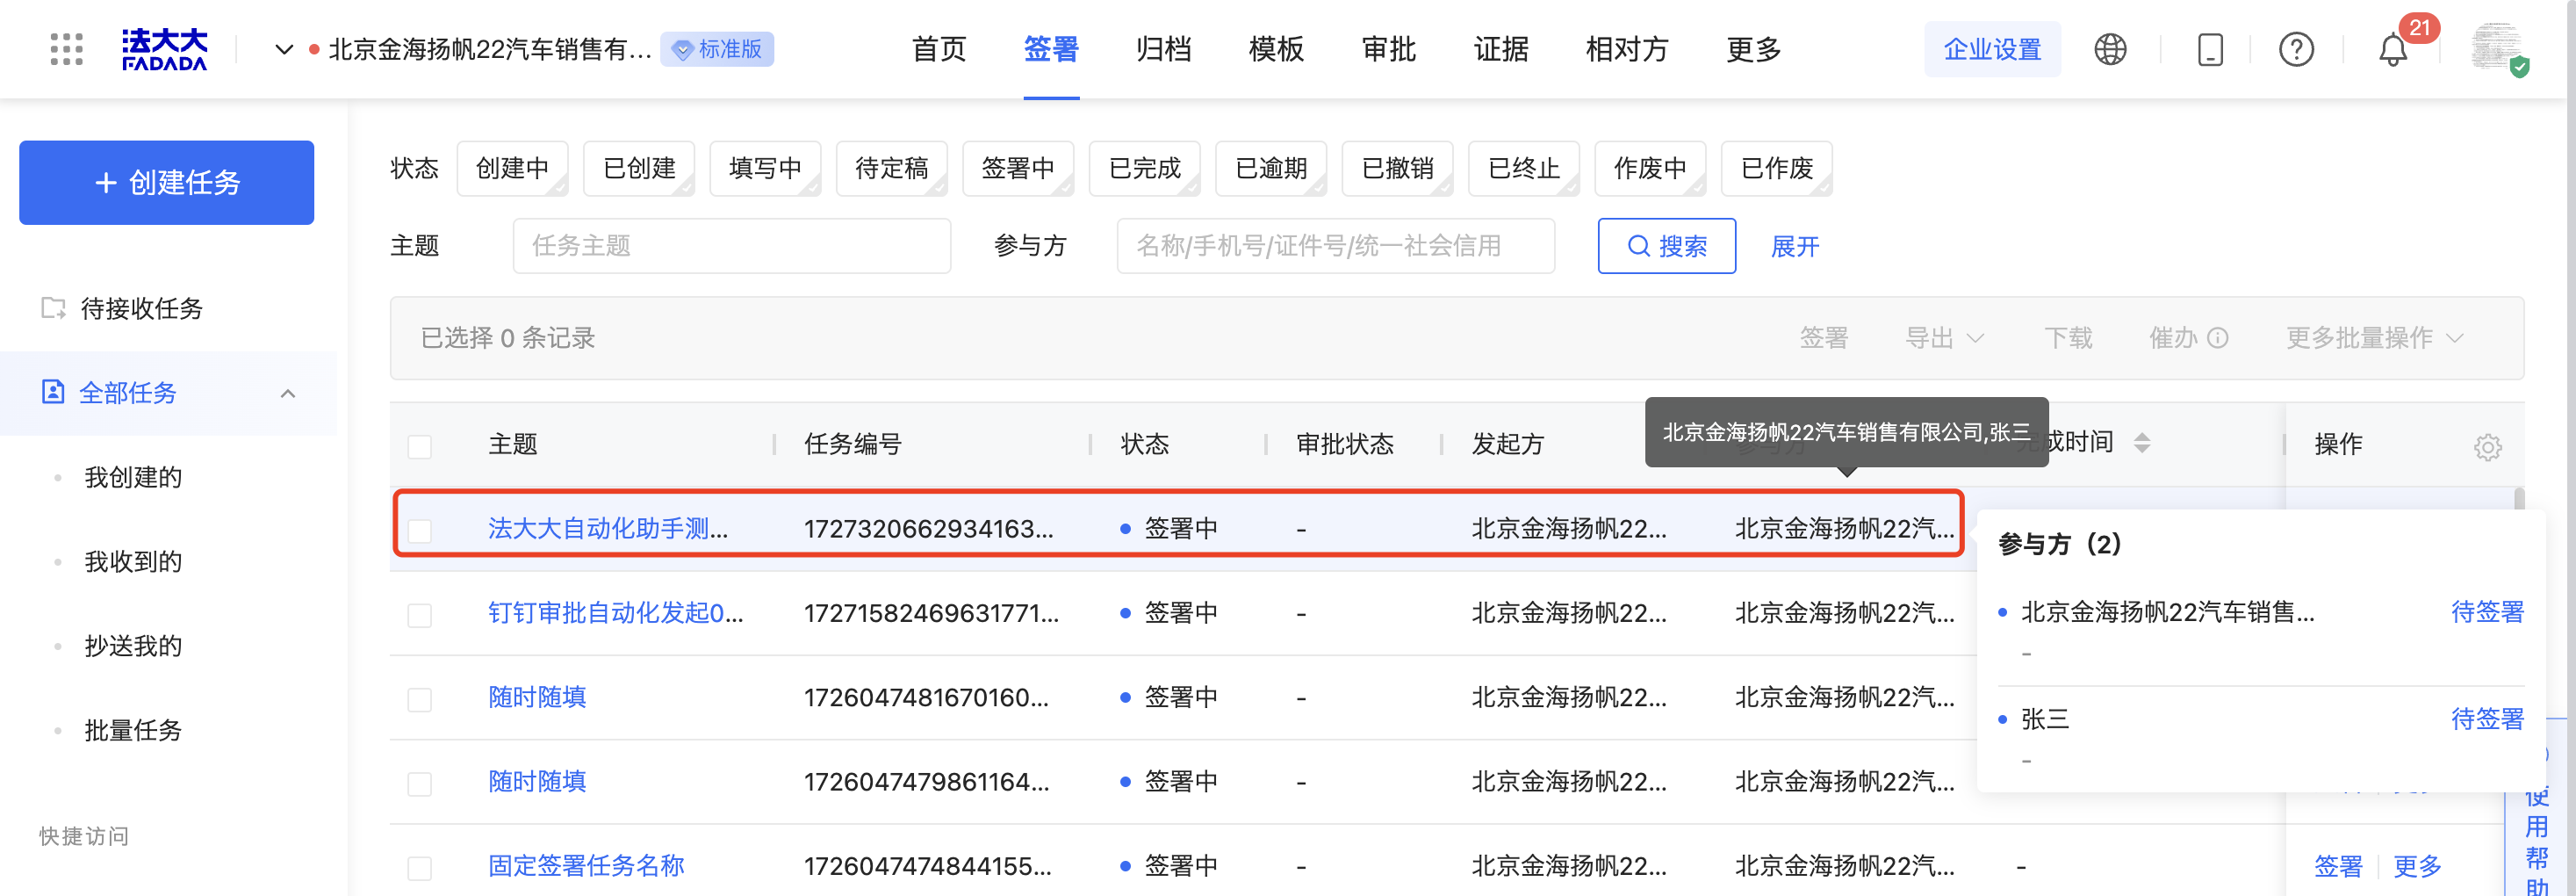The height and width of the screenshot is (896, 2576).
Task: Filter by 待定稿 status
Action: (892, 168)
